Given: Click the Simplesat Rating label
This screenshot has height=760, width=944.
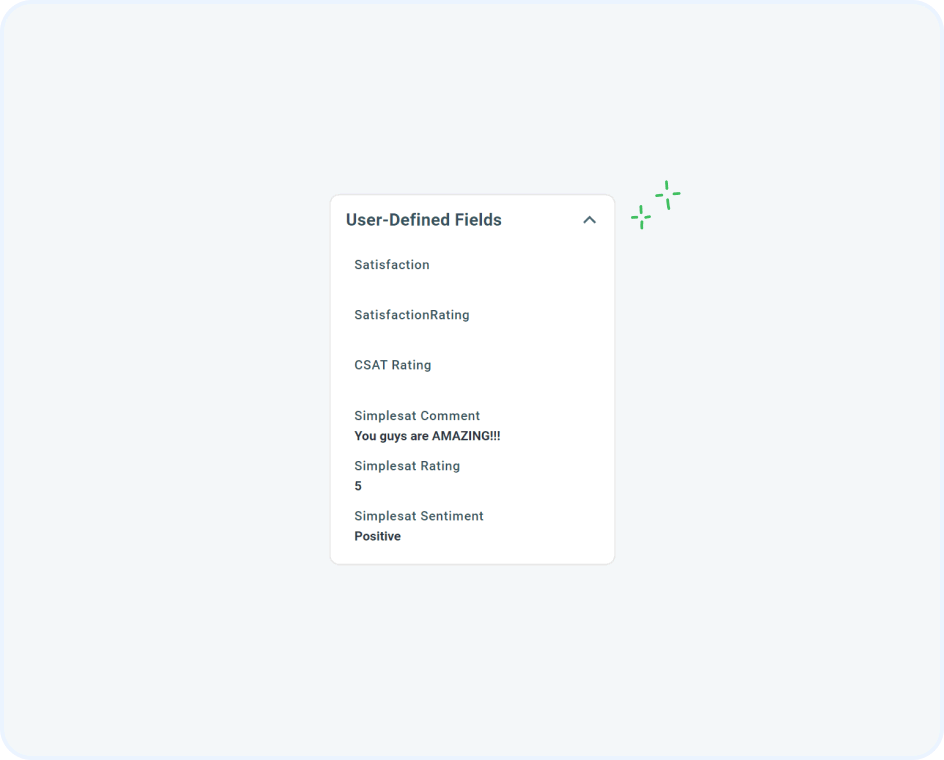Looking at the screenshot, I should pyautogui.click(x=407, y=466).
